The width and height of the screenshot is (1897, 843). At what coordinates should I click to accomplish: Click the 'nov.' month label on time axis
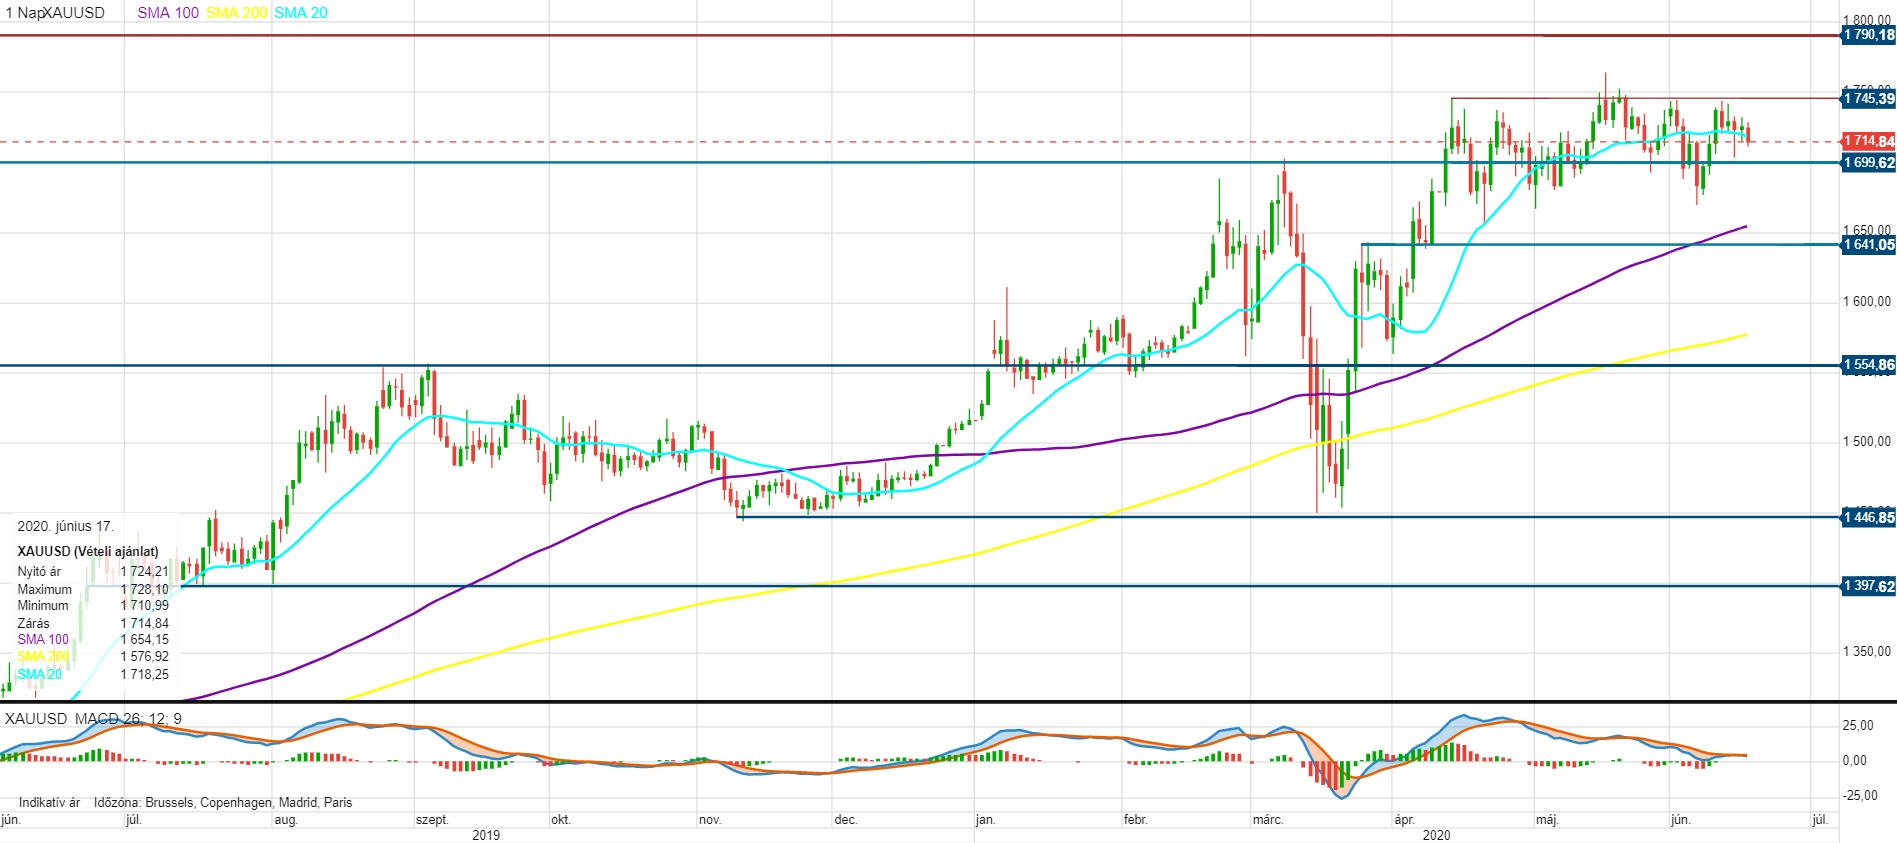click(710, 820)
